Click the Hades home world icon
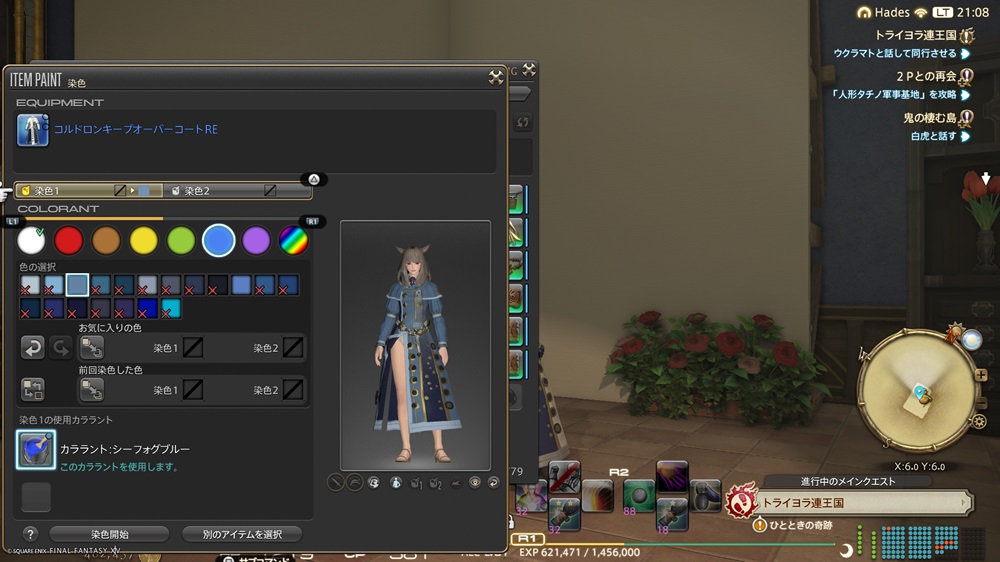Image resolution: width=1000 pixels, height=562 pixels. click(x=864, y=13)
